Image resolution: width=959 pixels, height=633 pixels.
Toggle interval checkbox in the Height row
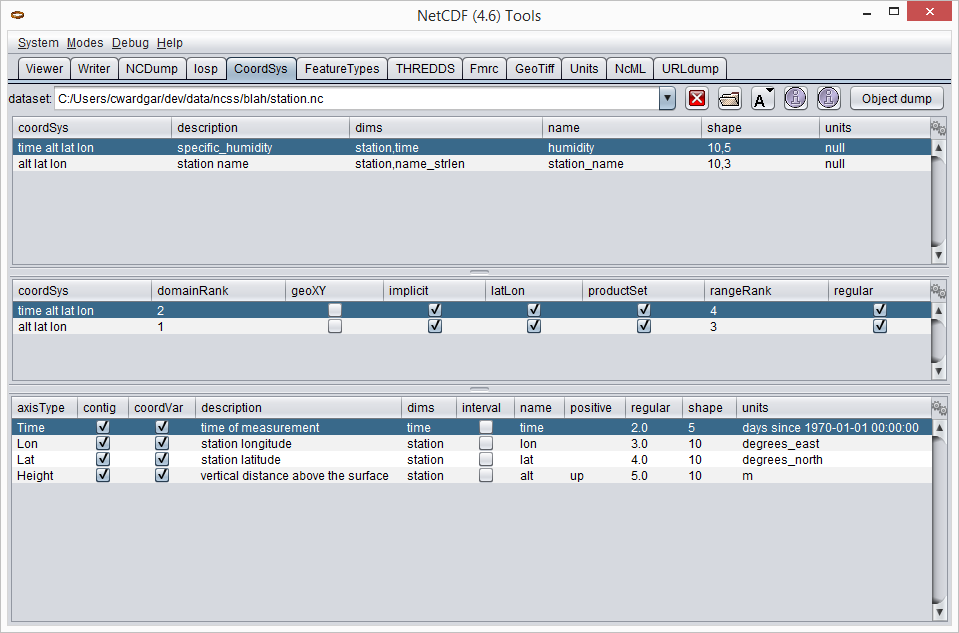(486, 476)
